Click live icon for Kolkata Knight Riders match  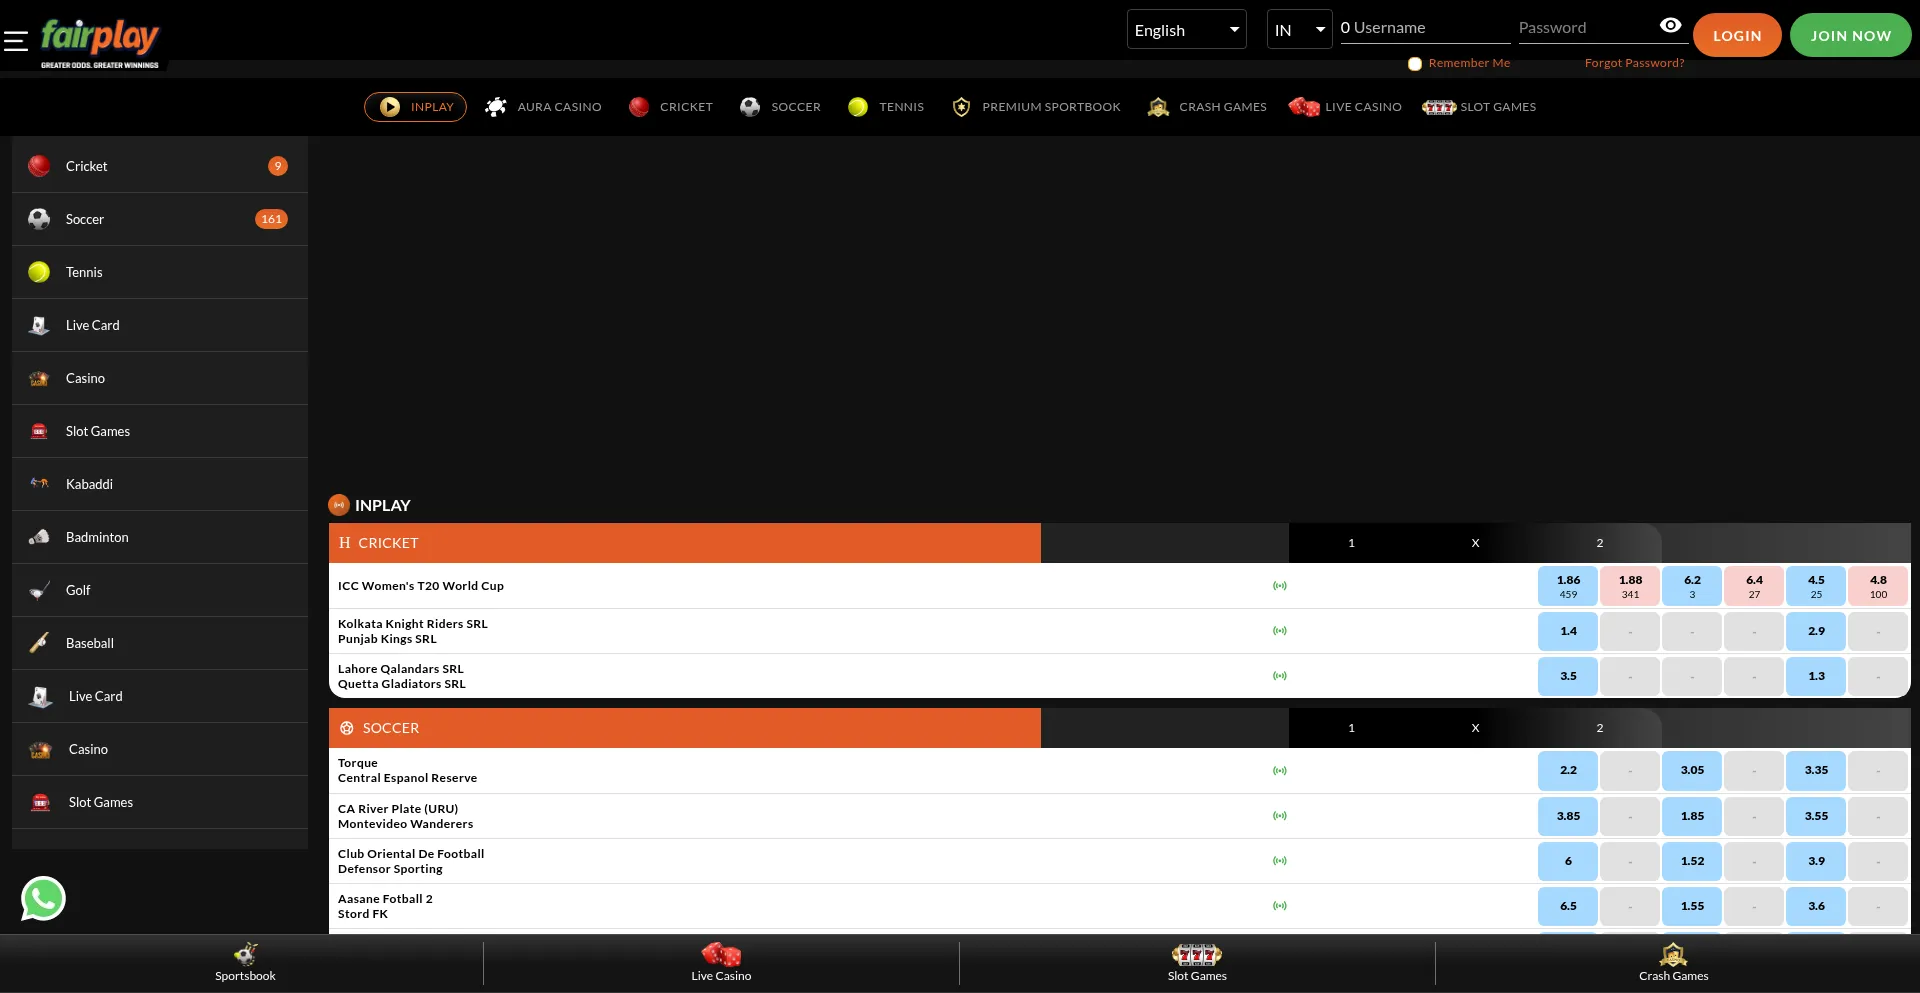point(1280,631)
